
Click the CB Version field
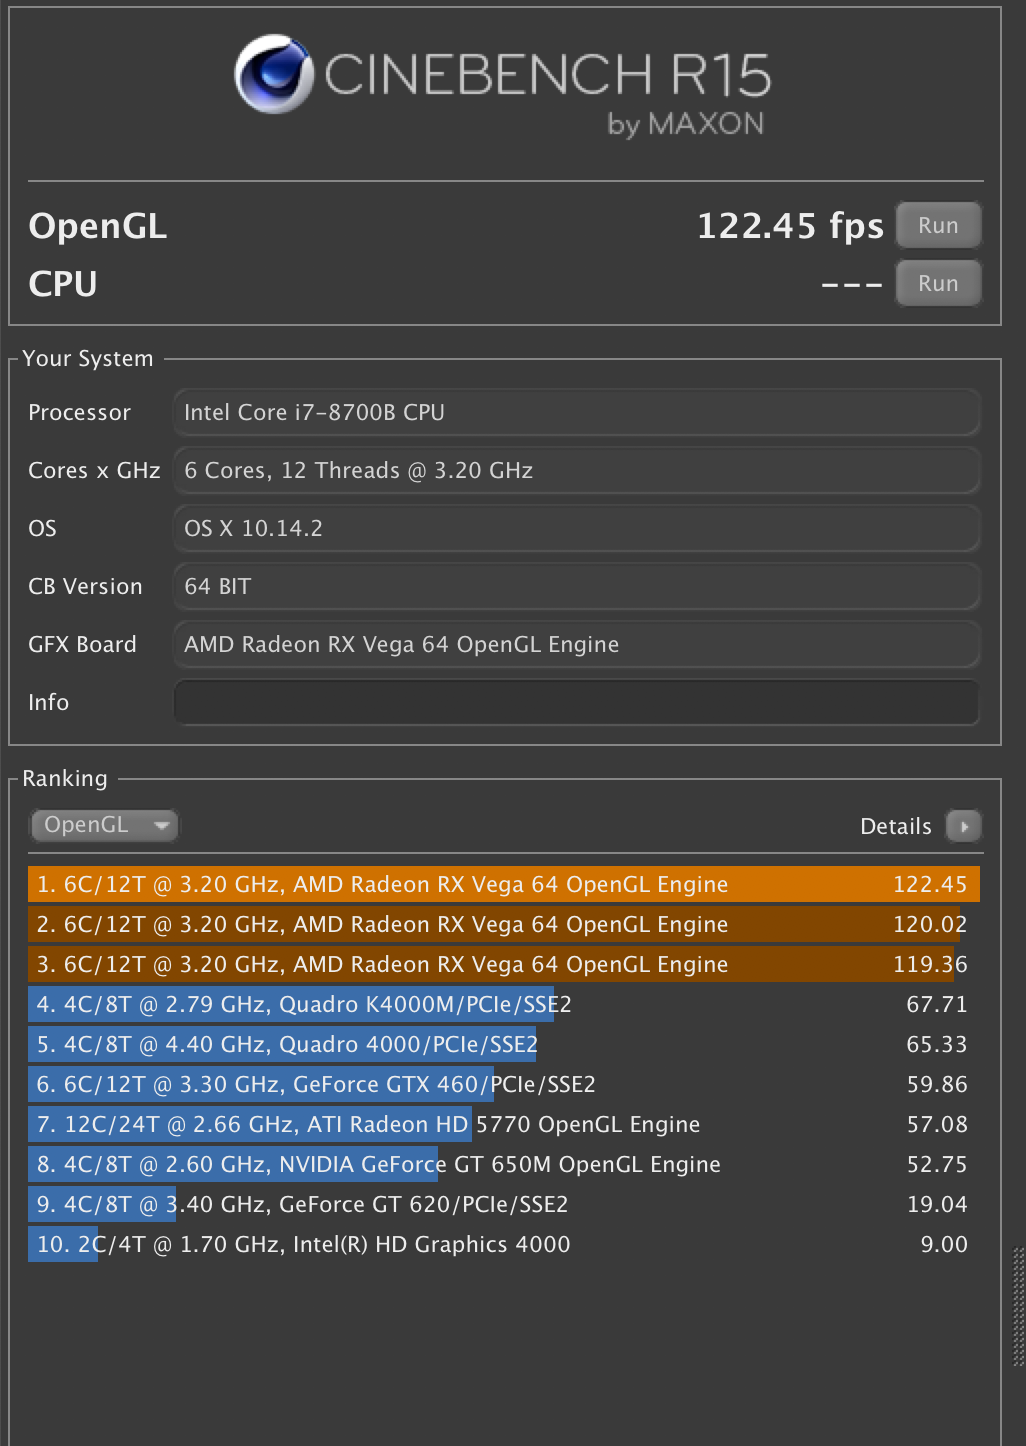click(576, 586)
